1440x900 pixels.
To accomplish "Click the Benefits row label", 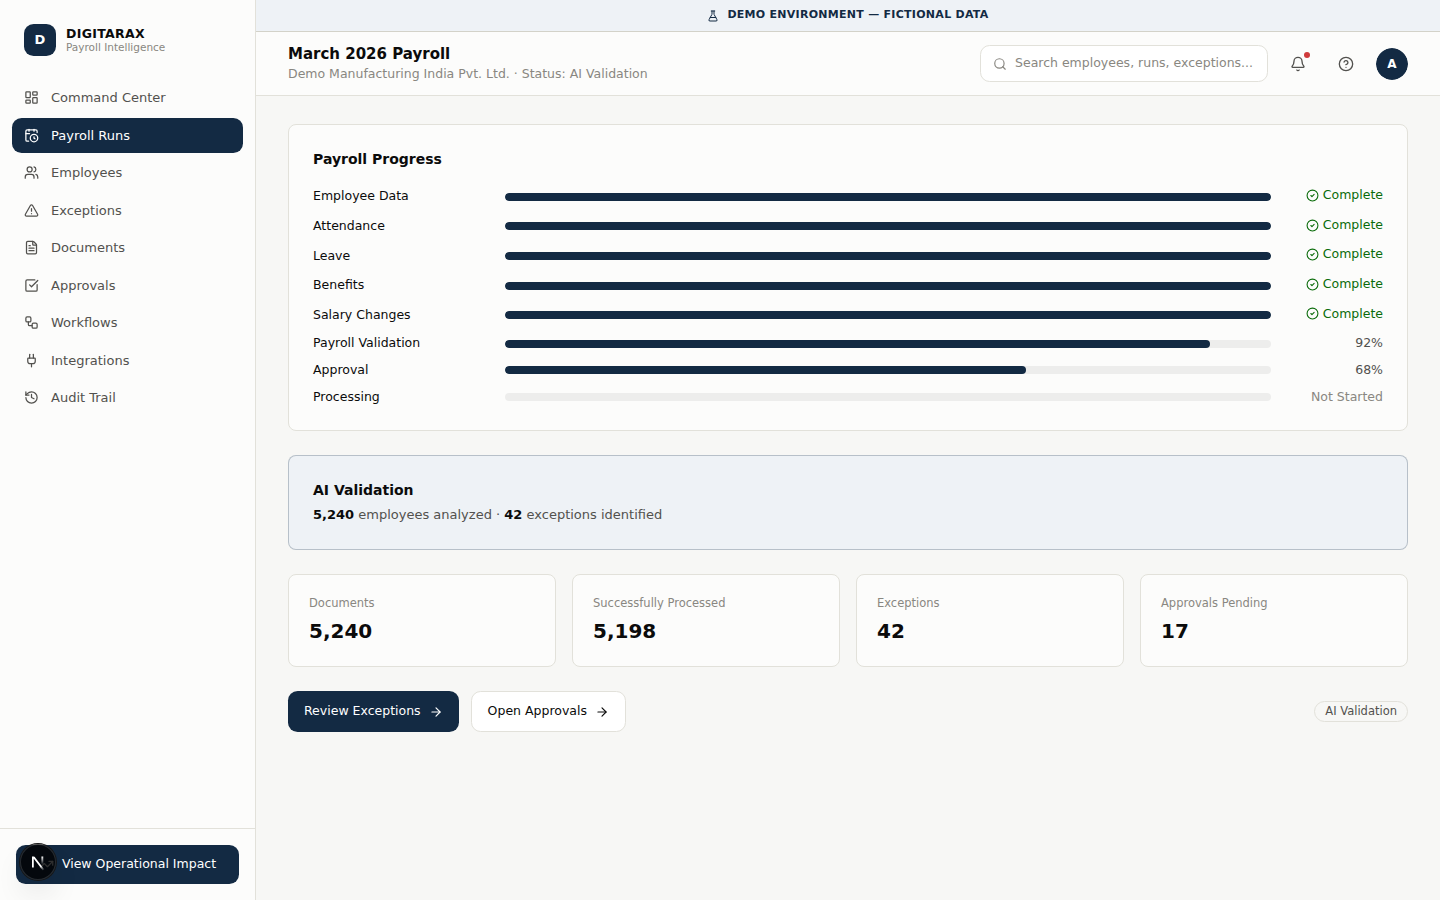I will pyautogui.click(x=338, y=285).
